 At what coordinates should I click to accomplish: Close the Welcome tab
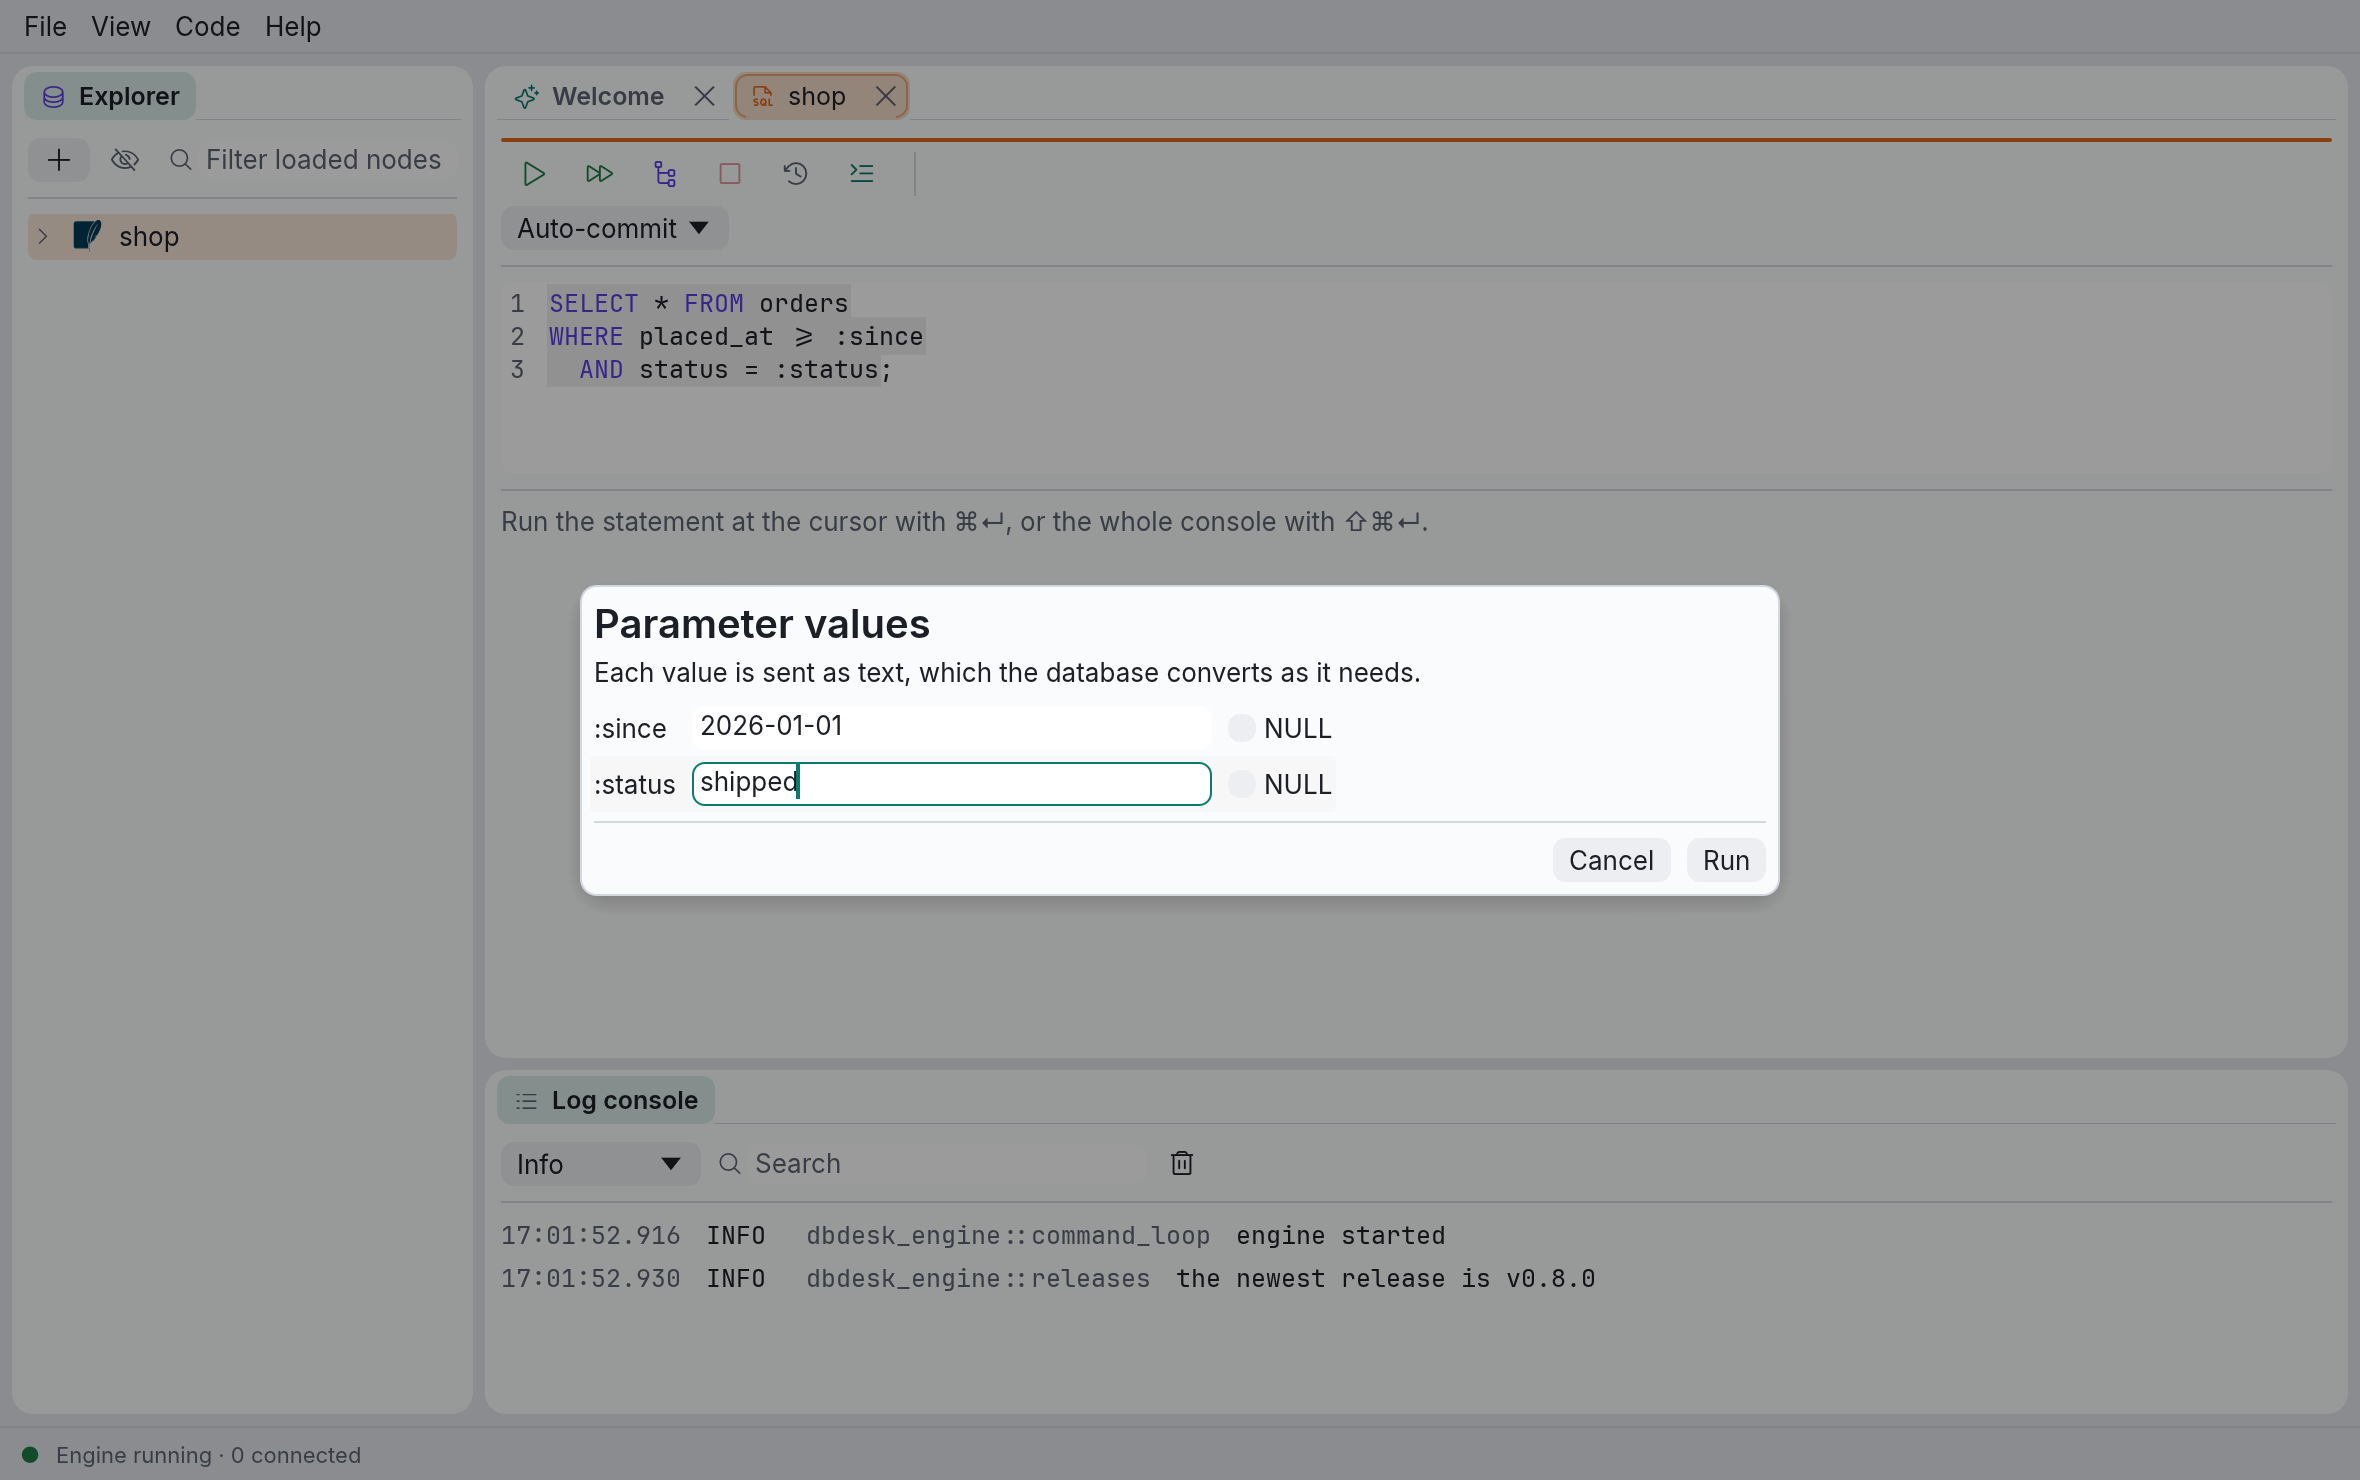pos(704,96)
